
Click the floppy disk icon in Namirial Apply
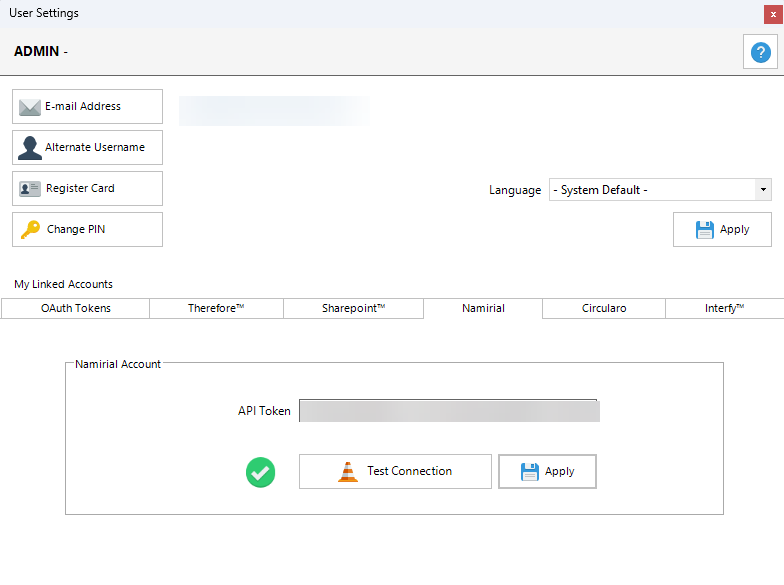click(x=530, y=472)
